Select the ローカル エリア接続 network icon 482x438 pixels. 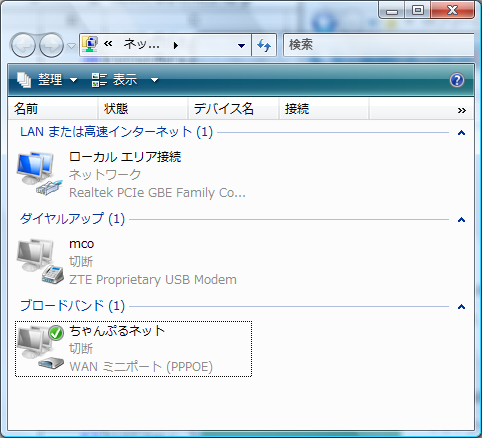click(x=40, y=173)
